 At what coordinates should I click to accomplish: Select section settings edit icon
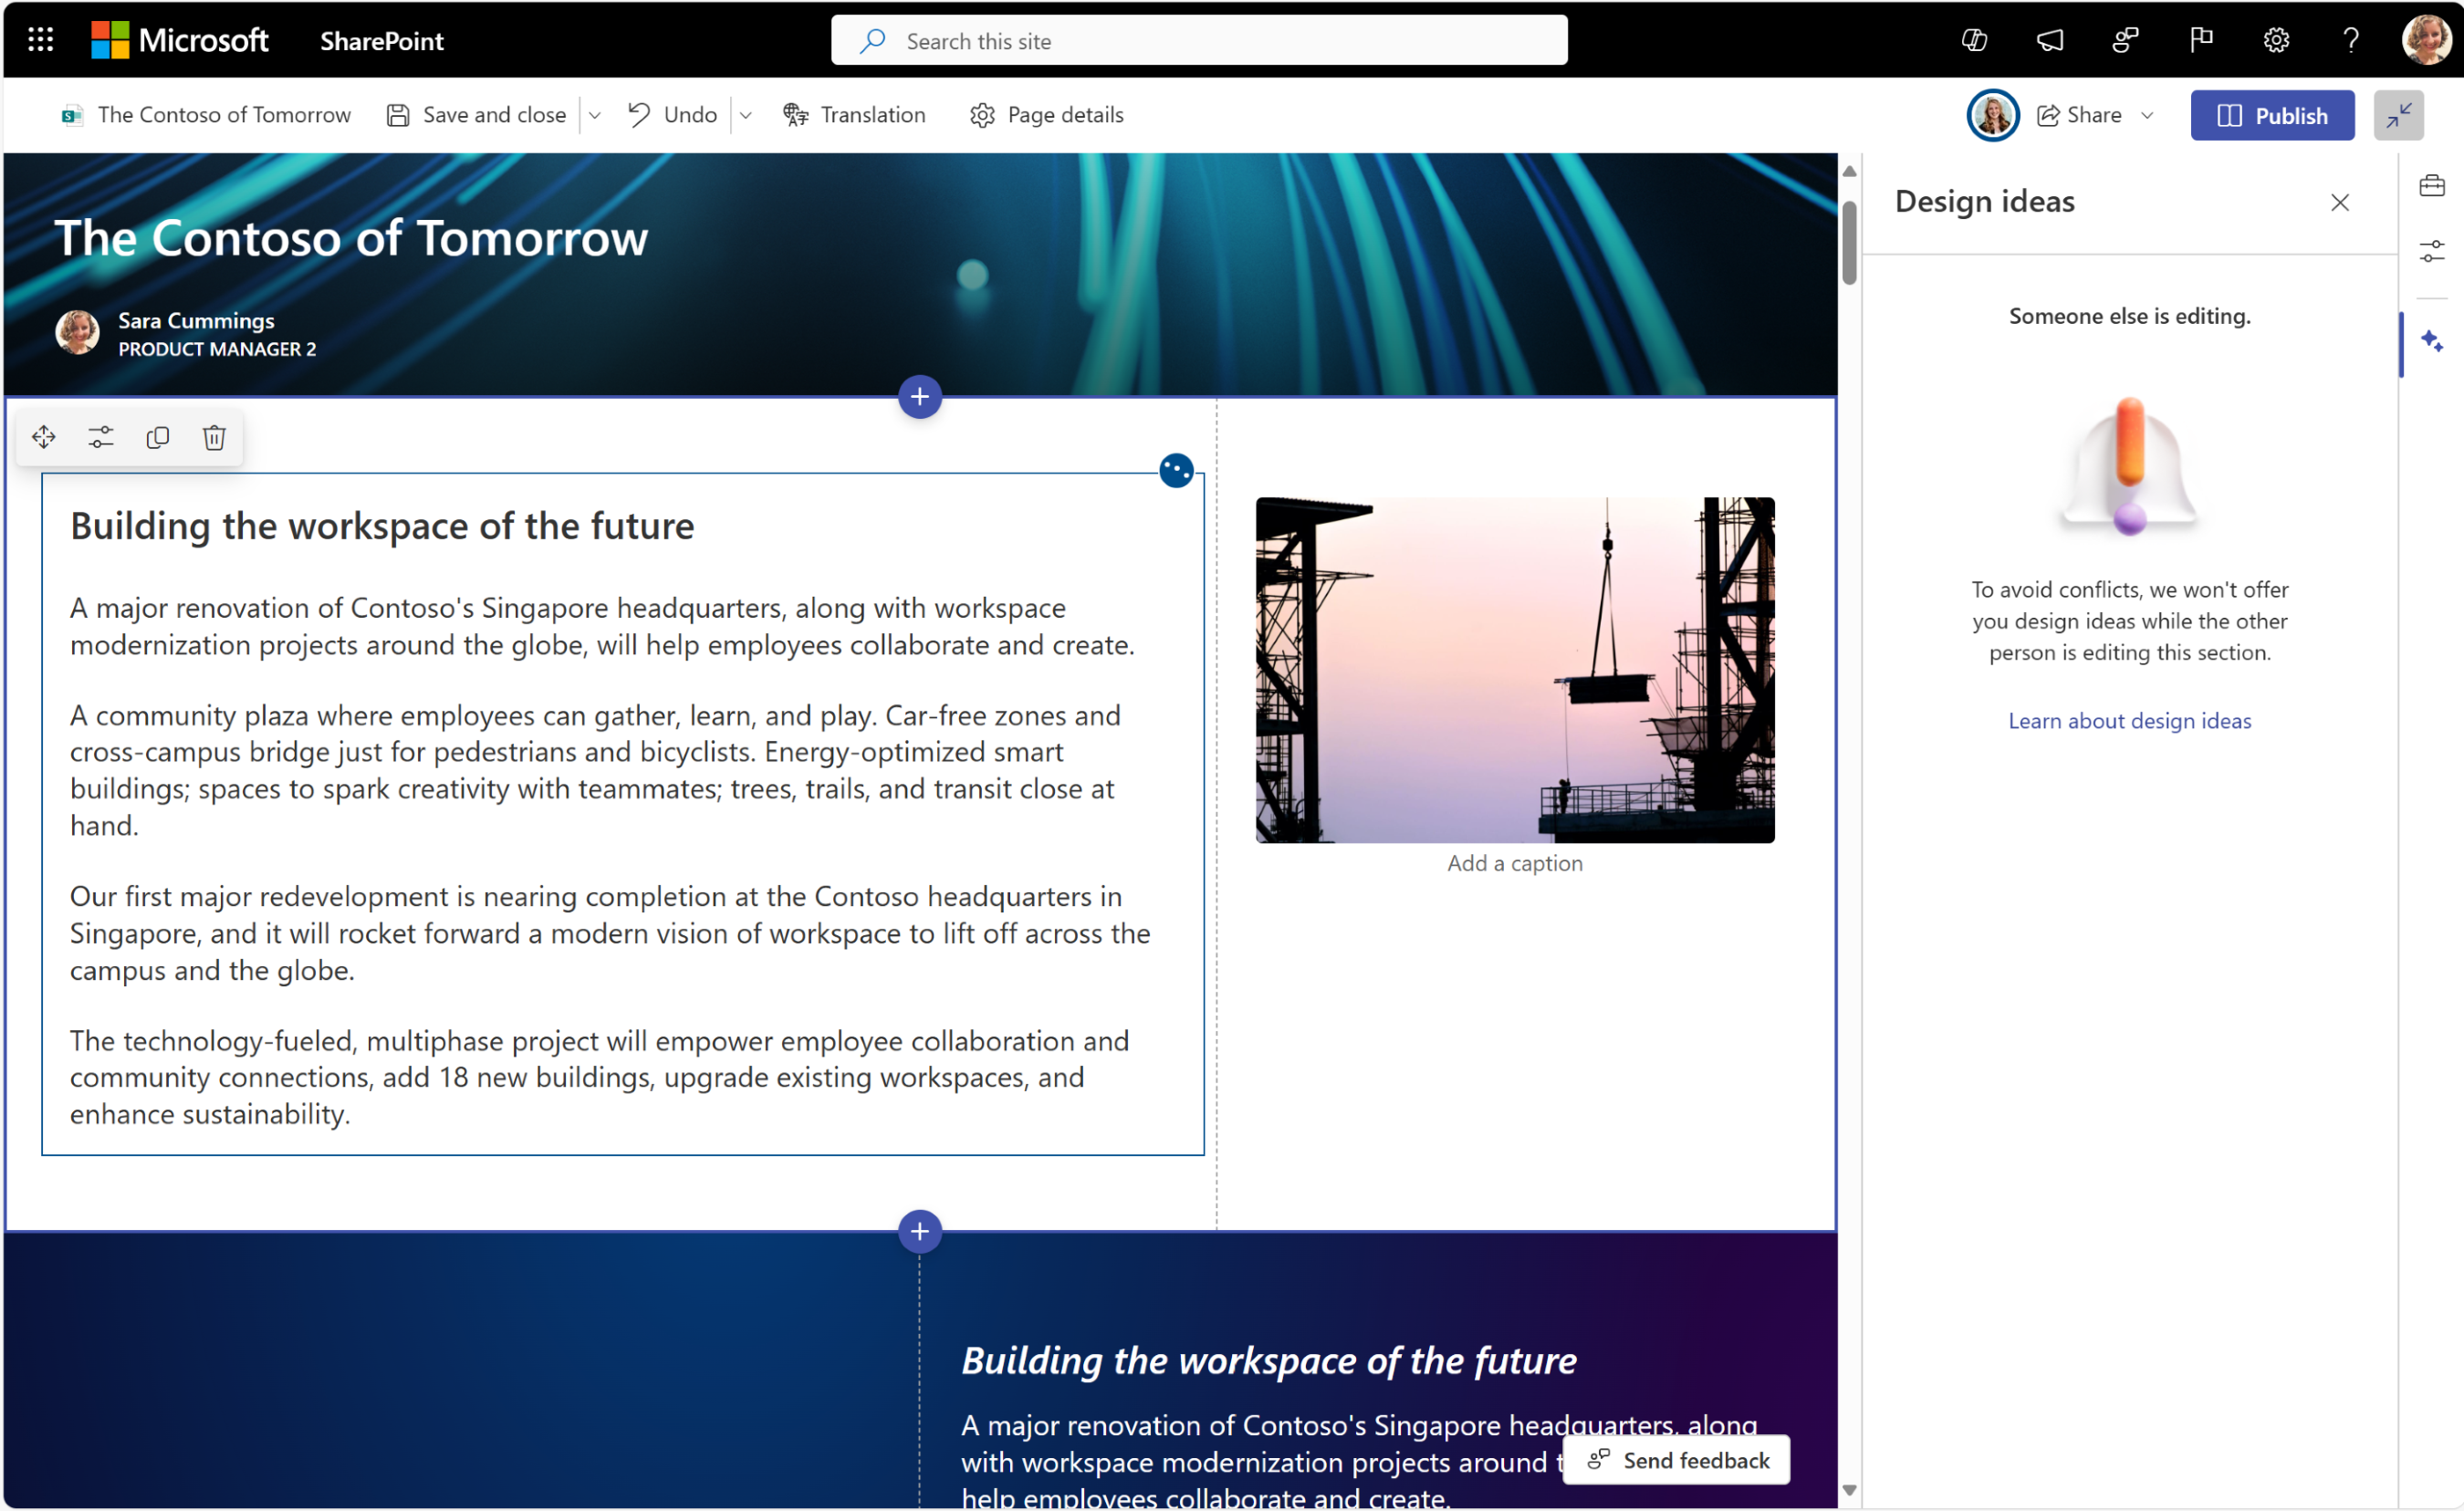(x=100, y=436)
